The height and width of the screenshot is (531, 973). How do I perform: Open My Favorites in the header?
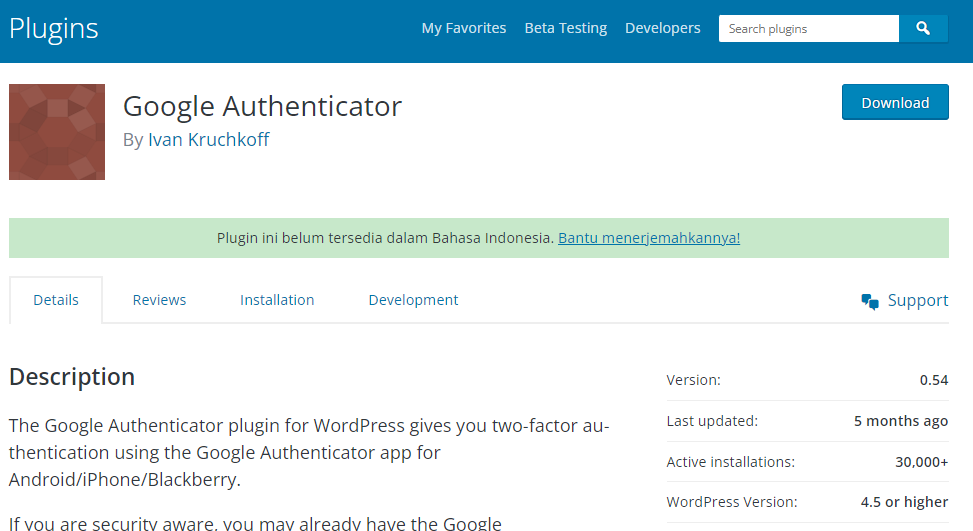click(x=464, y=28)
